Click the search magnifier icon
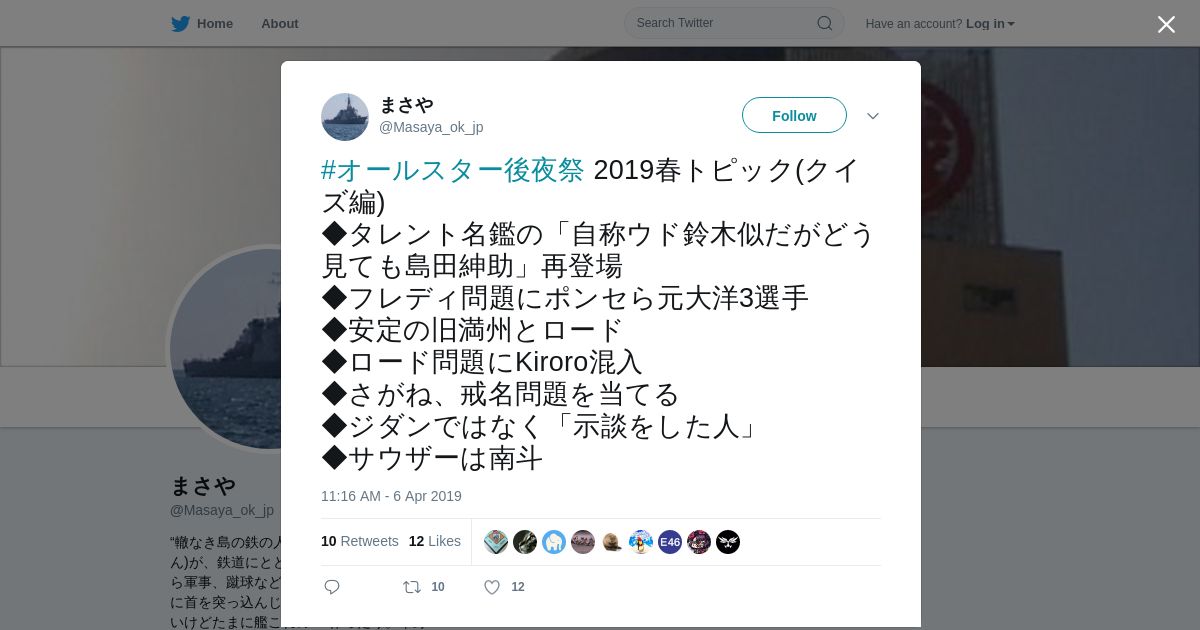 825,23
